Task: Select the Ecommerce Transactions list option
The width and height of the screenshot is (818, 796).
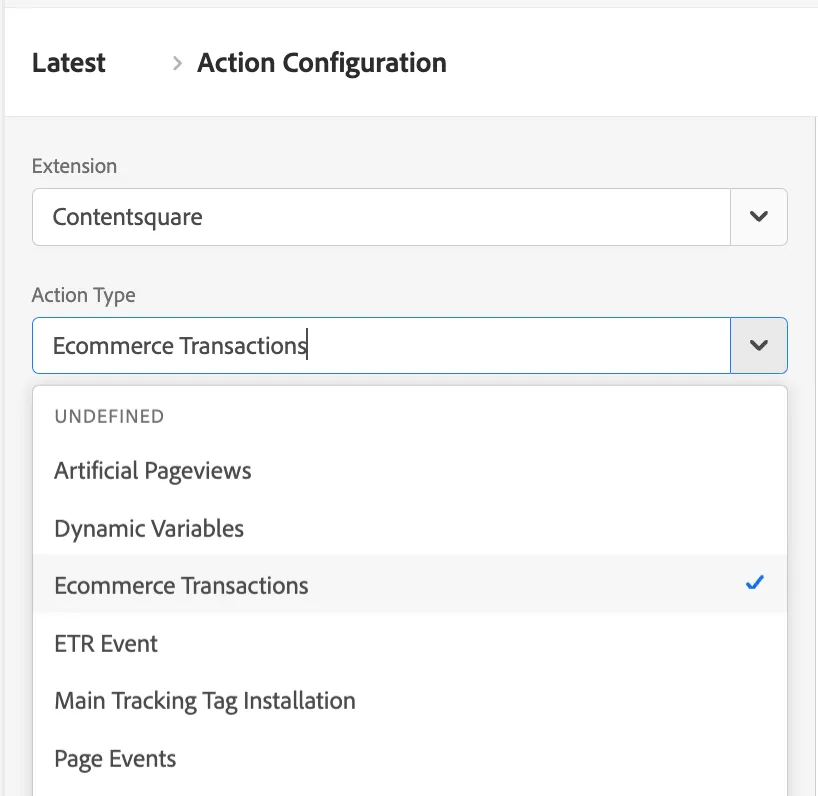Action: click(181, 585)
